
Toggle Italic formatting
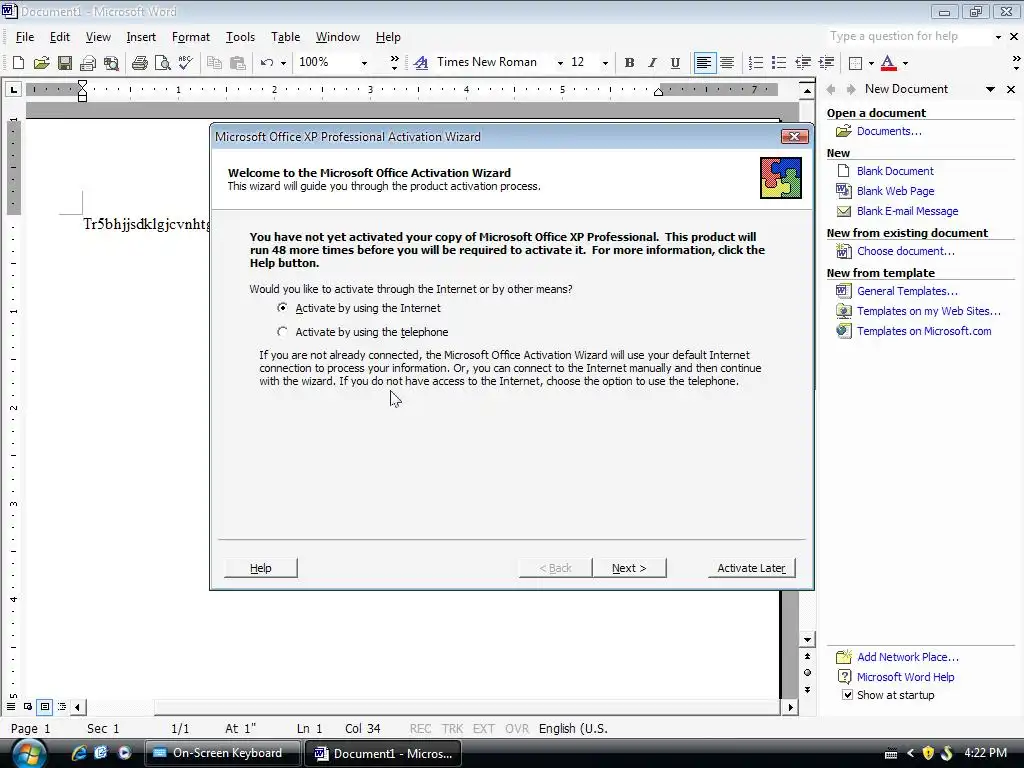(652, 63)
